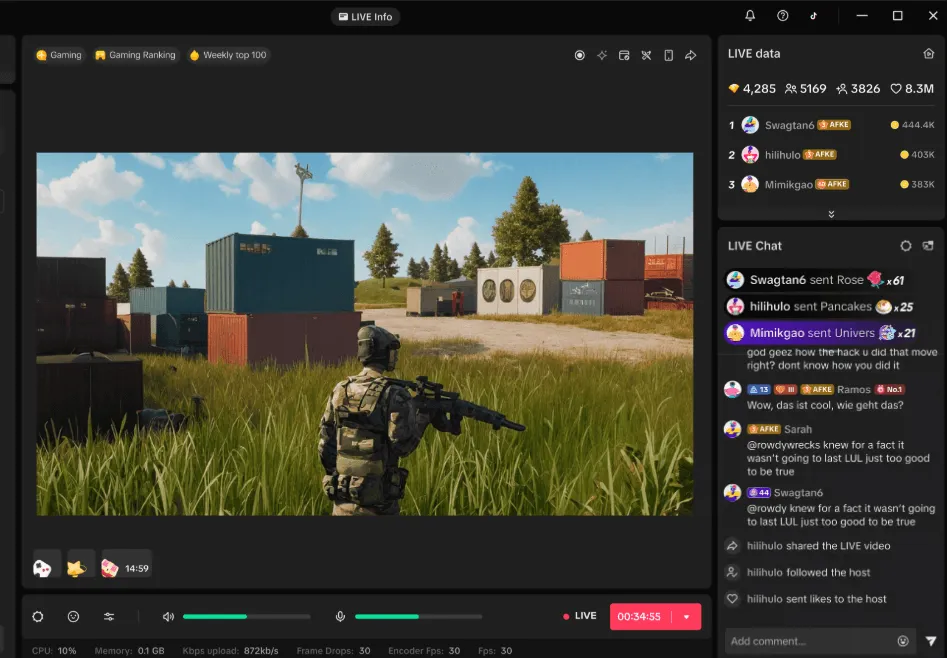Open the help question mark icon
947x658 pixels.
click(783, 16)
